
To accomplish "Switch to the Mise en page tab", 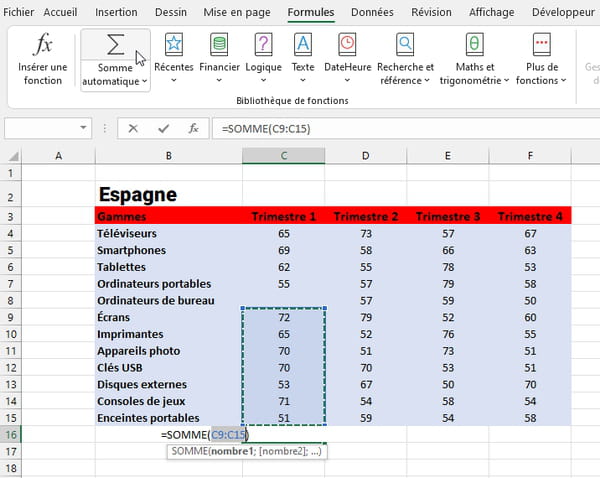I will (237, 12).
